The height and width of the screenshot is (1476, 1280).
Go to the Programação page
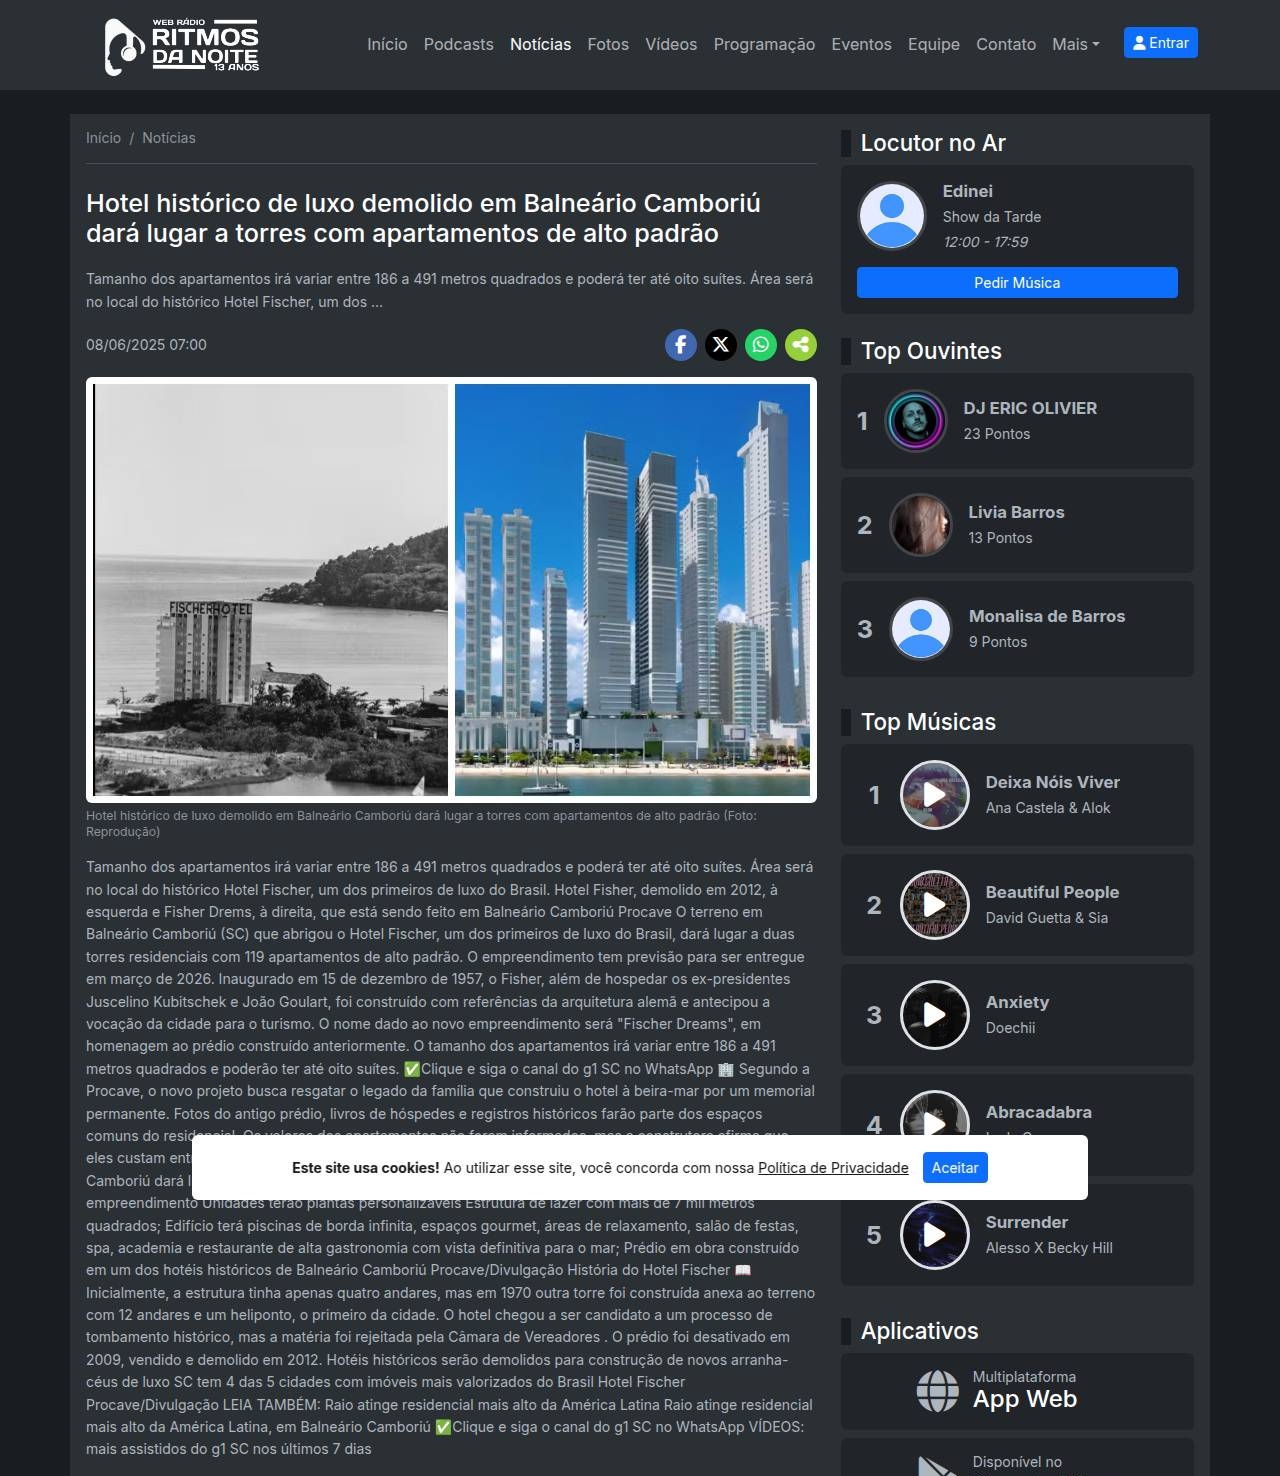(764, 44)
